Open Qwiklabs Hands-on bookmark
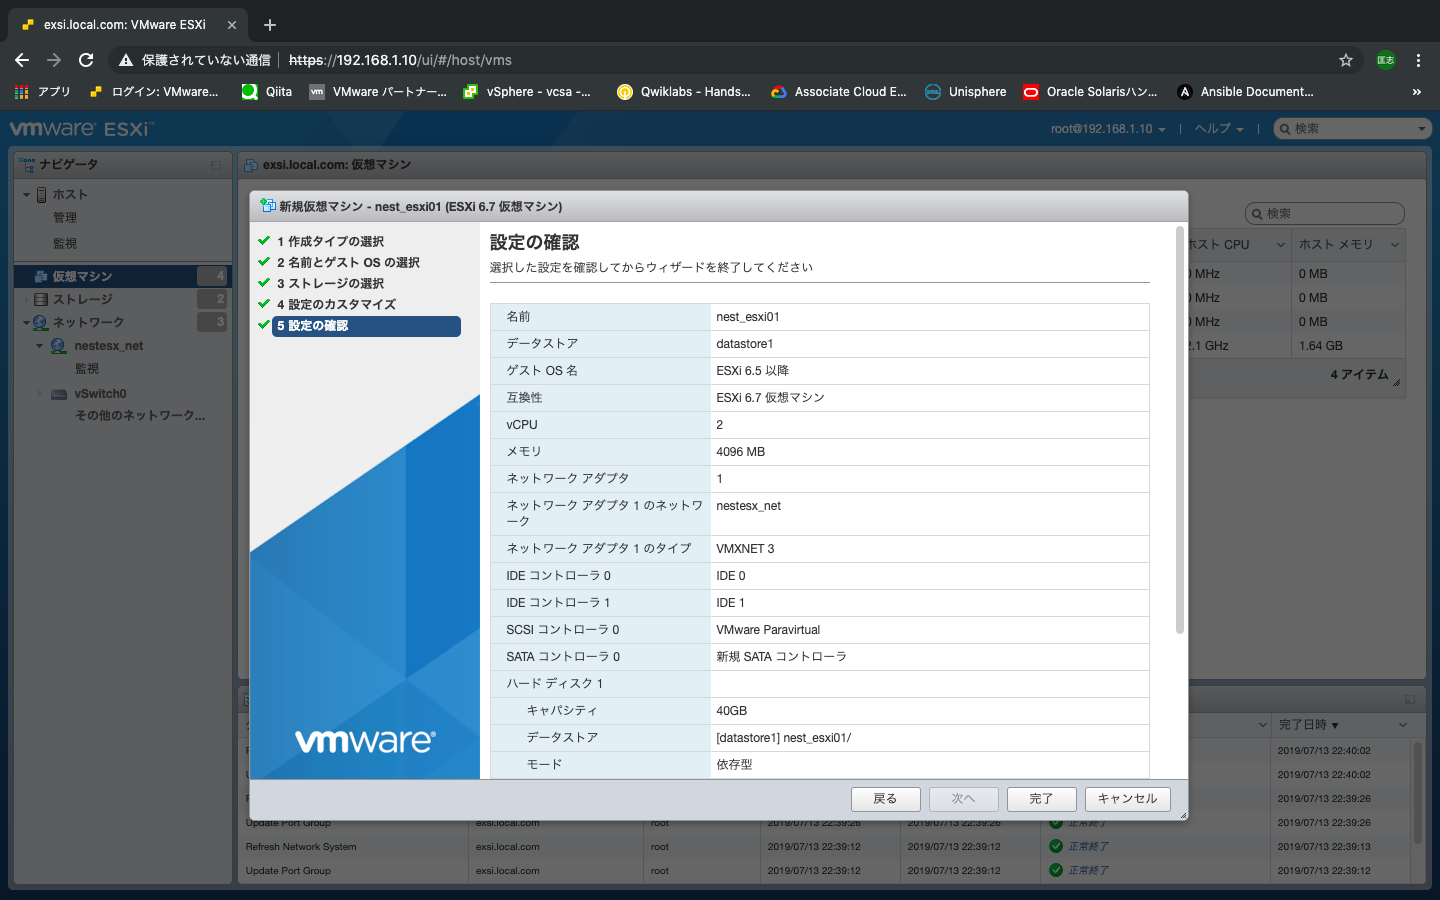 tap(684, 92)
